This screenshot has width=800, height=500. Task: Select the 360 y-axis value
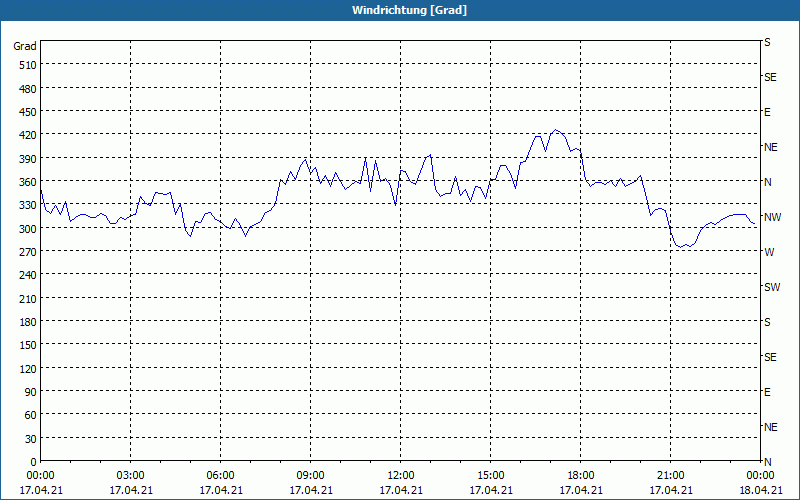pos(28,182)
